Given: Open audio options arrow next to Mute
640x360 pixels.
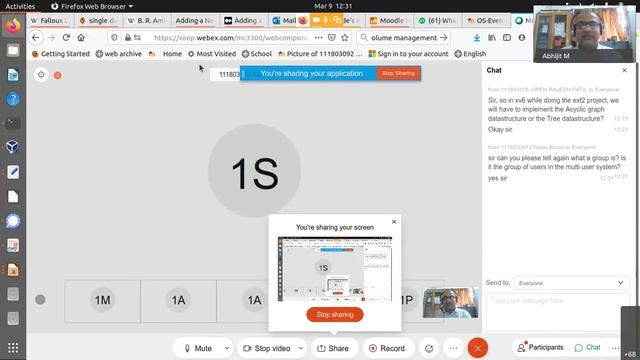Looking at the screenshot, I should click(x=227, y=348).
